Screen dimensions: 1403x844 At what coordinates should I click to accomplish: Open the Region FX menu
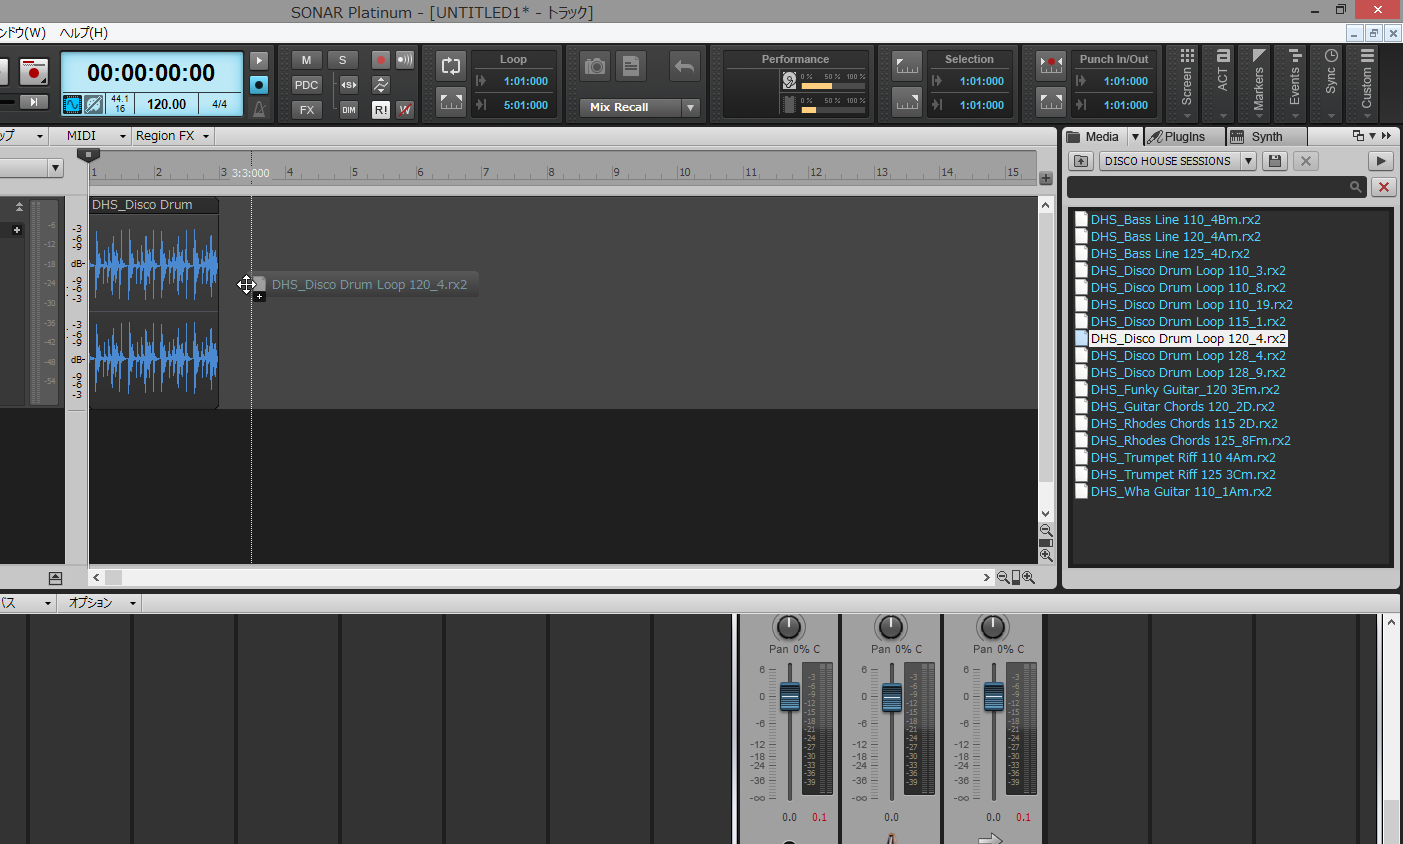tap(173, 136)
